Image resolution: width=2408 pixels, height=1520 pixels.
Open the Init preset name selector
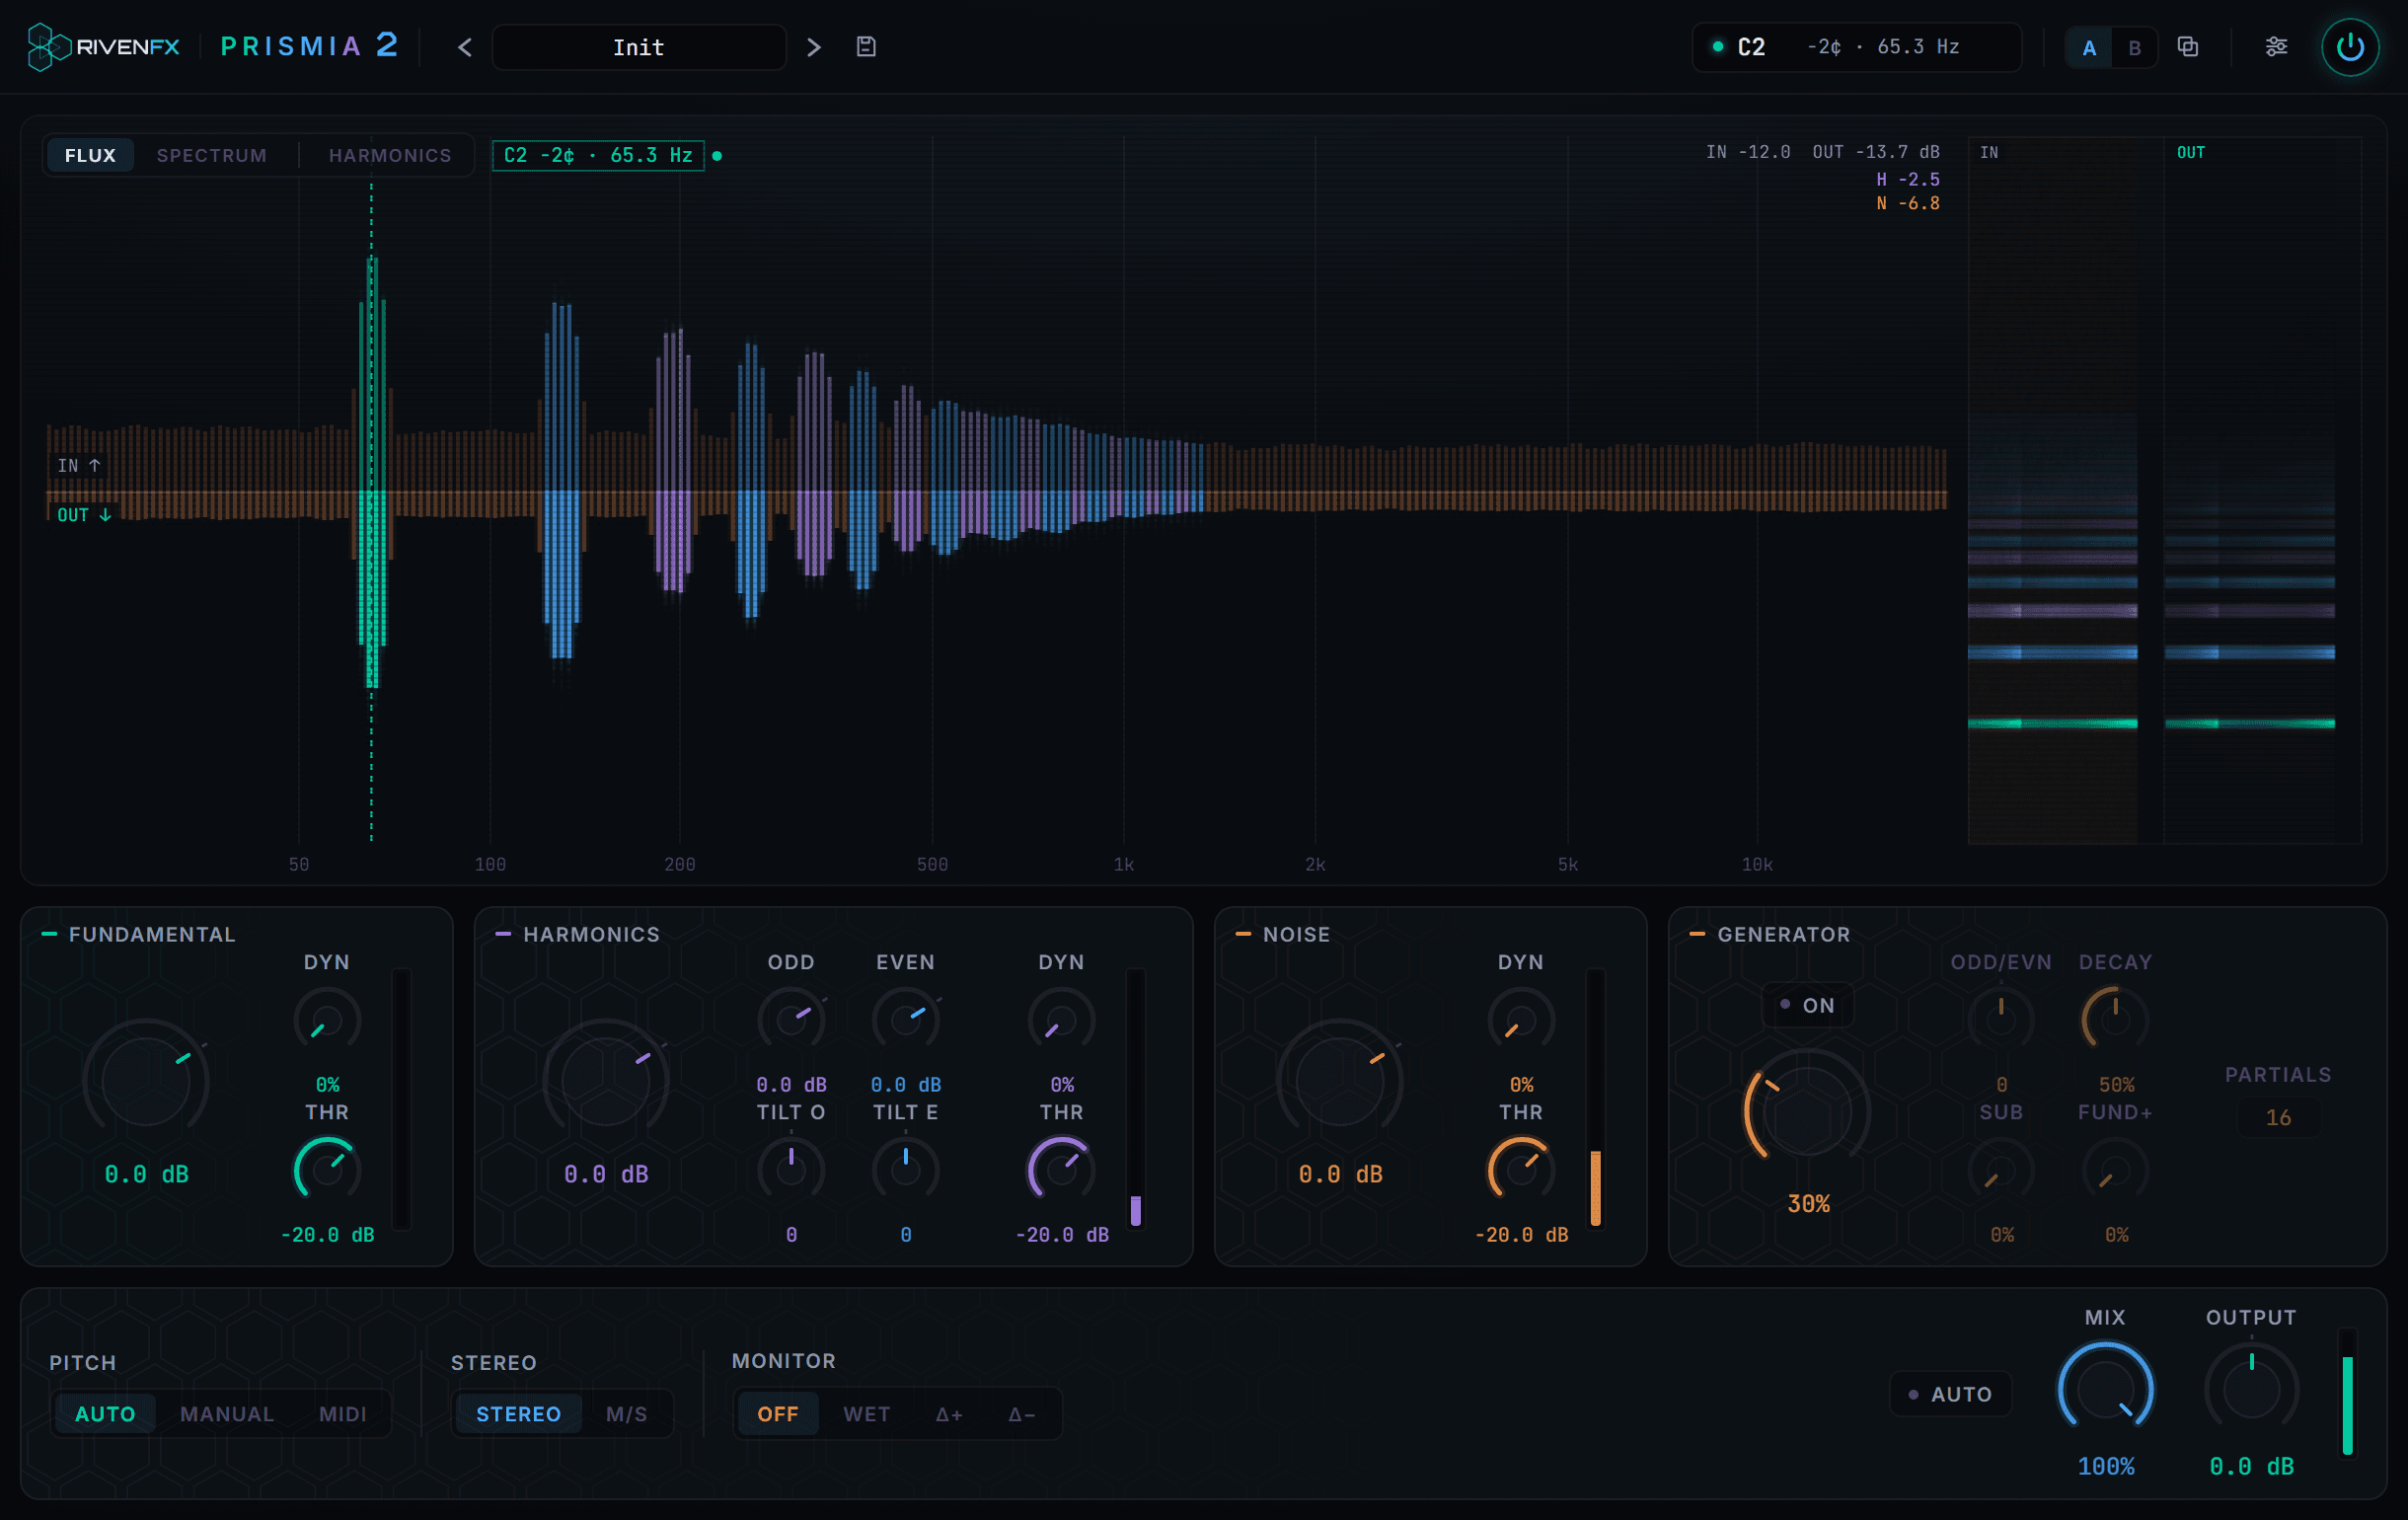click(x=639, y=47)
